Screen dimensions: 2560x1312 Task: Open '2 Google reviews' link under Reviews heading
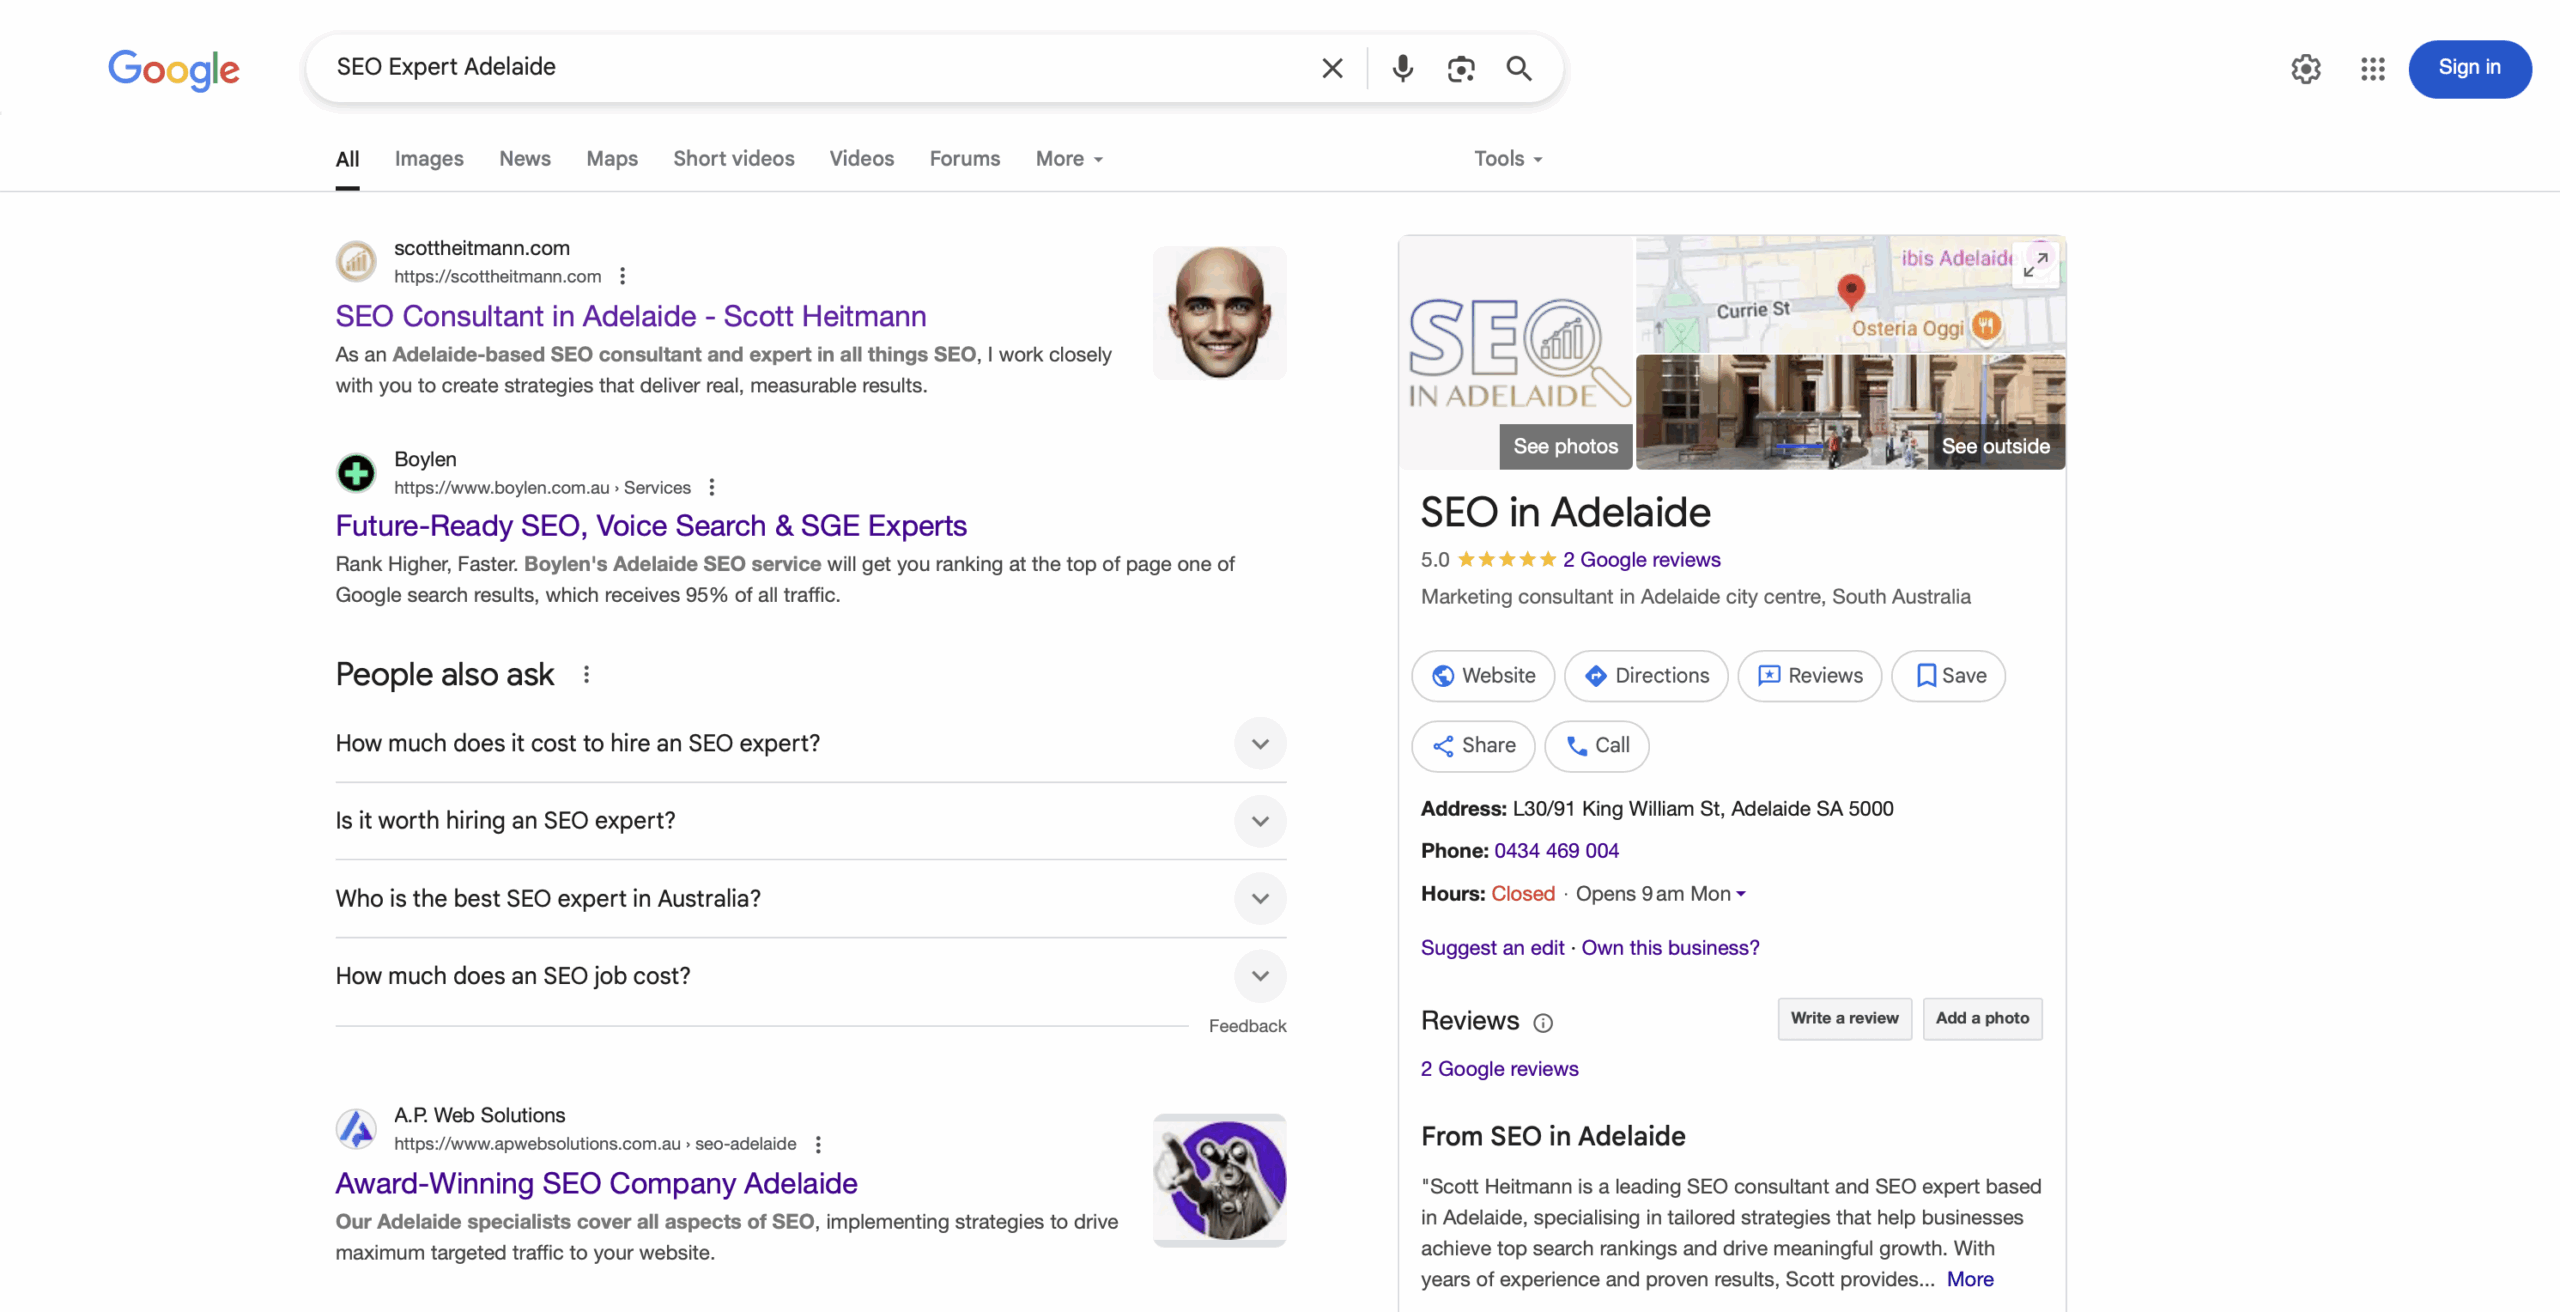pyautogui.click(x=1500, y=1069)
